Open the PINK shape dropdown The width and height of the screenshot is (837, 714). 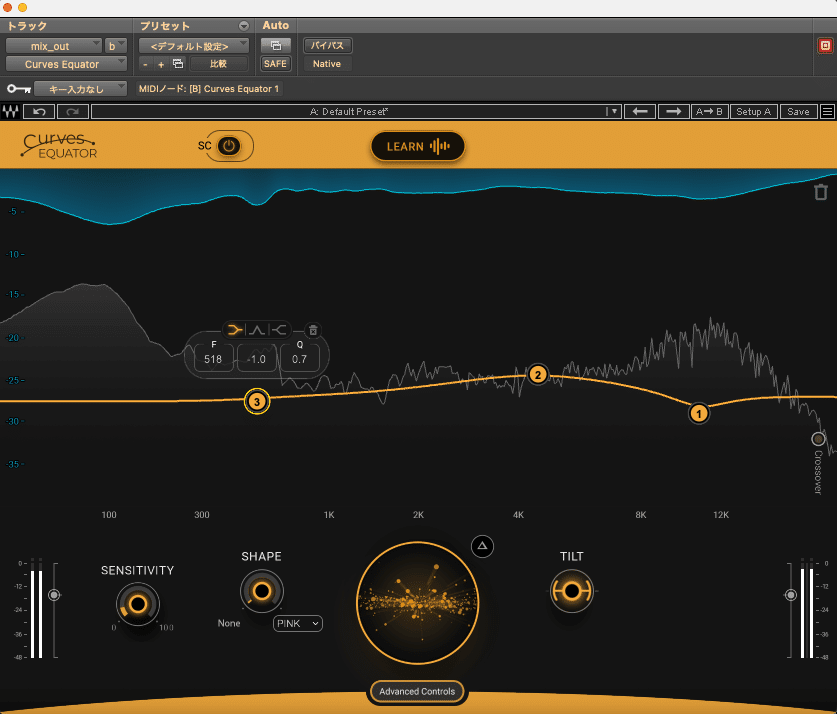pyautogui.click(x=297, y=623)
